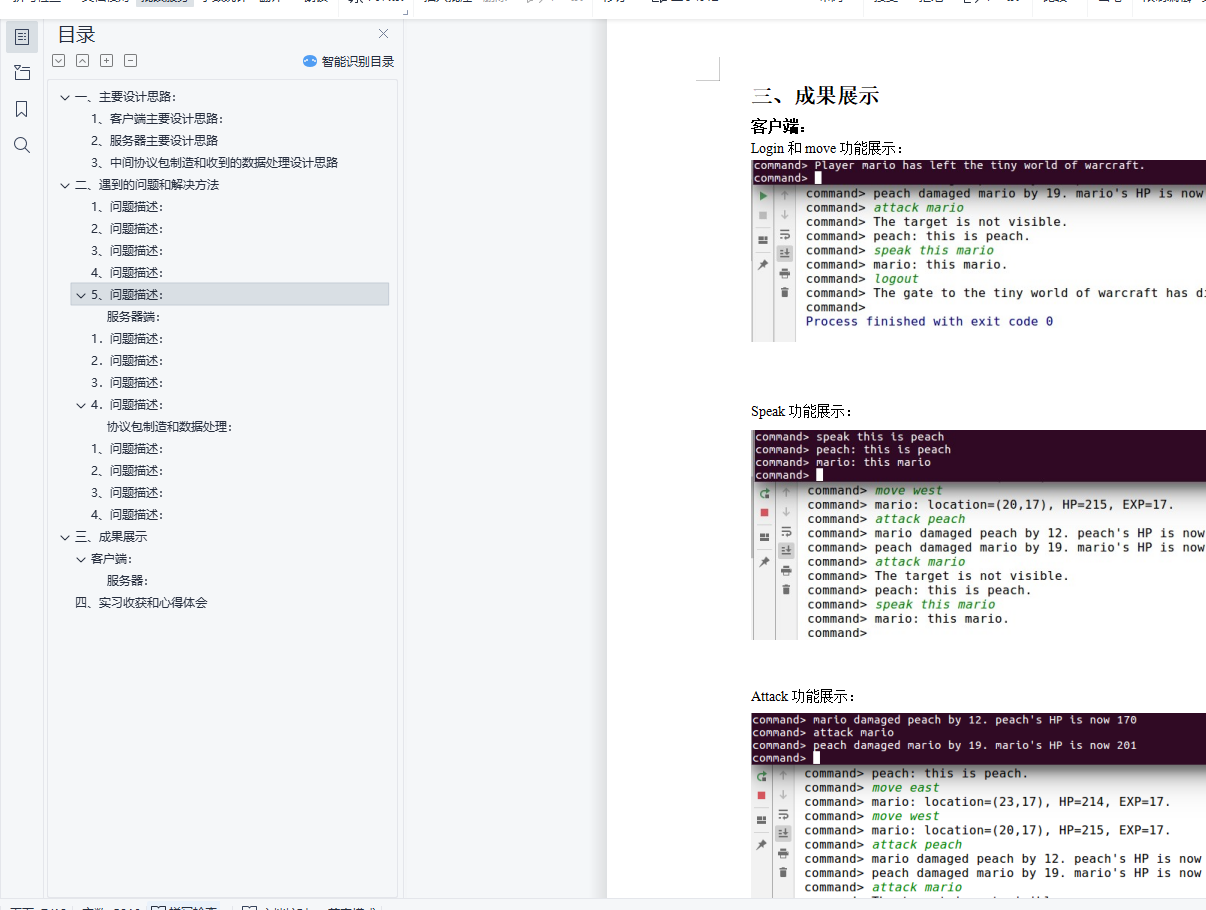Click the collapse-all up-arrow outline button
Screen dimensions: 1206x910
(83, 61)
